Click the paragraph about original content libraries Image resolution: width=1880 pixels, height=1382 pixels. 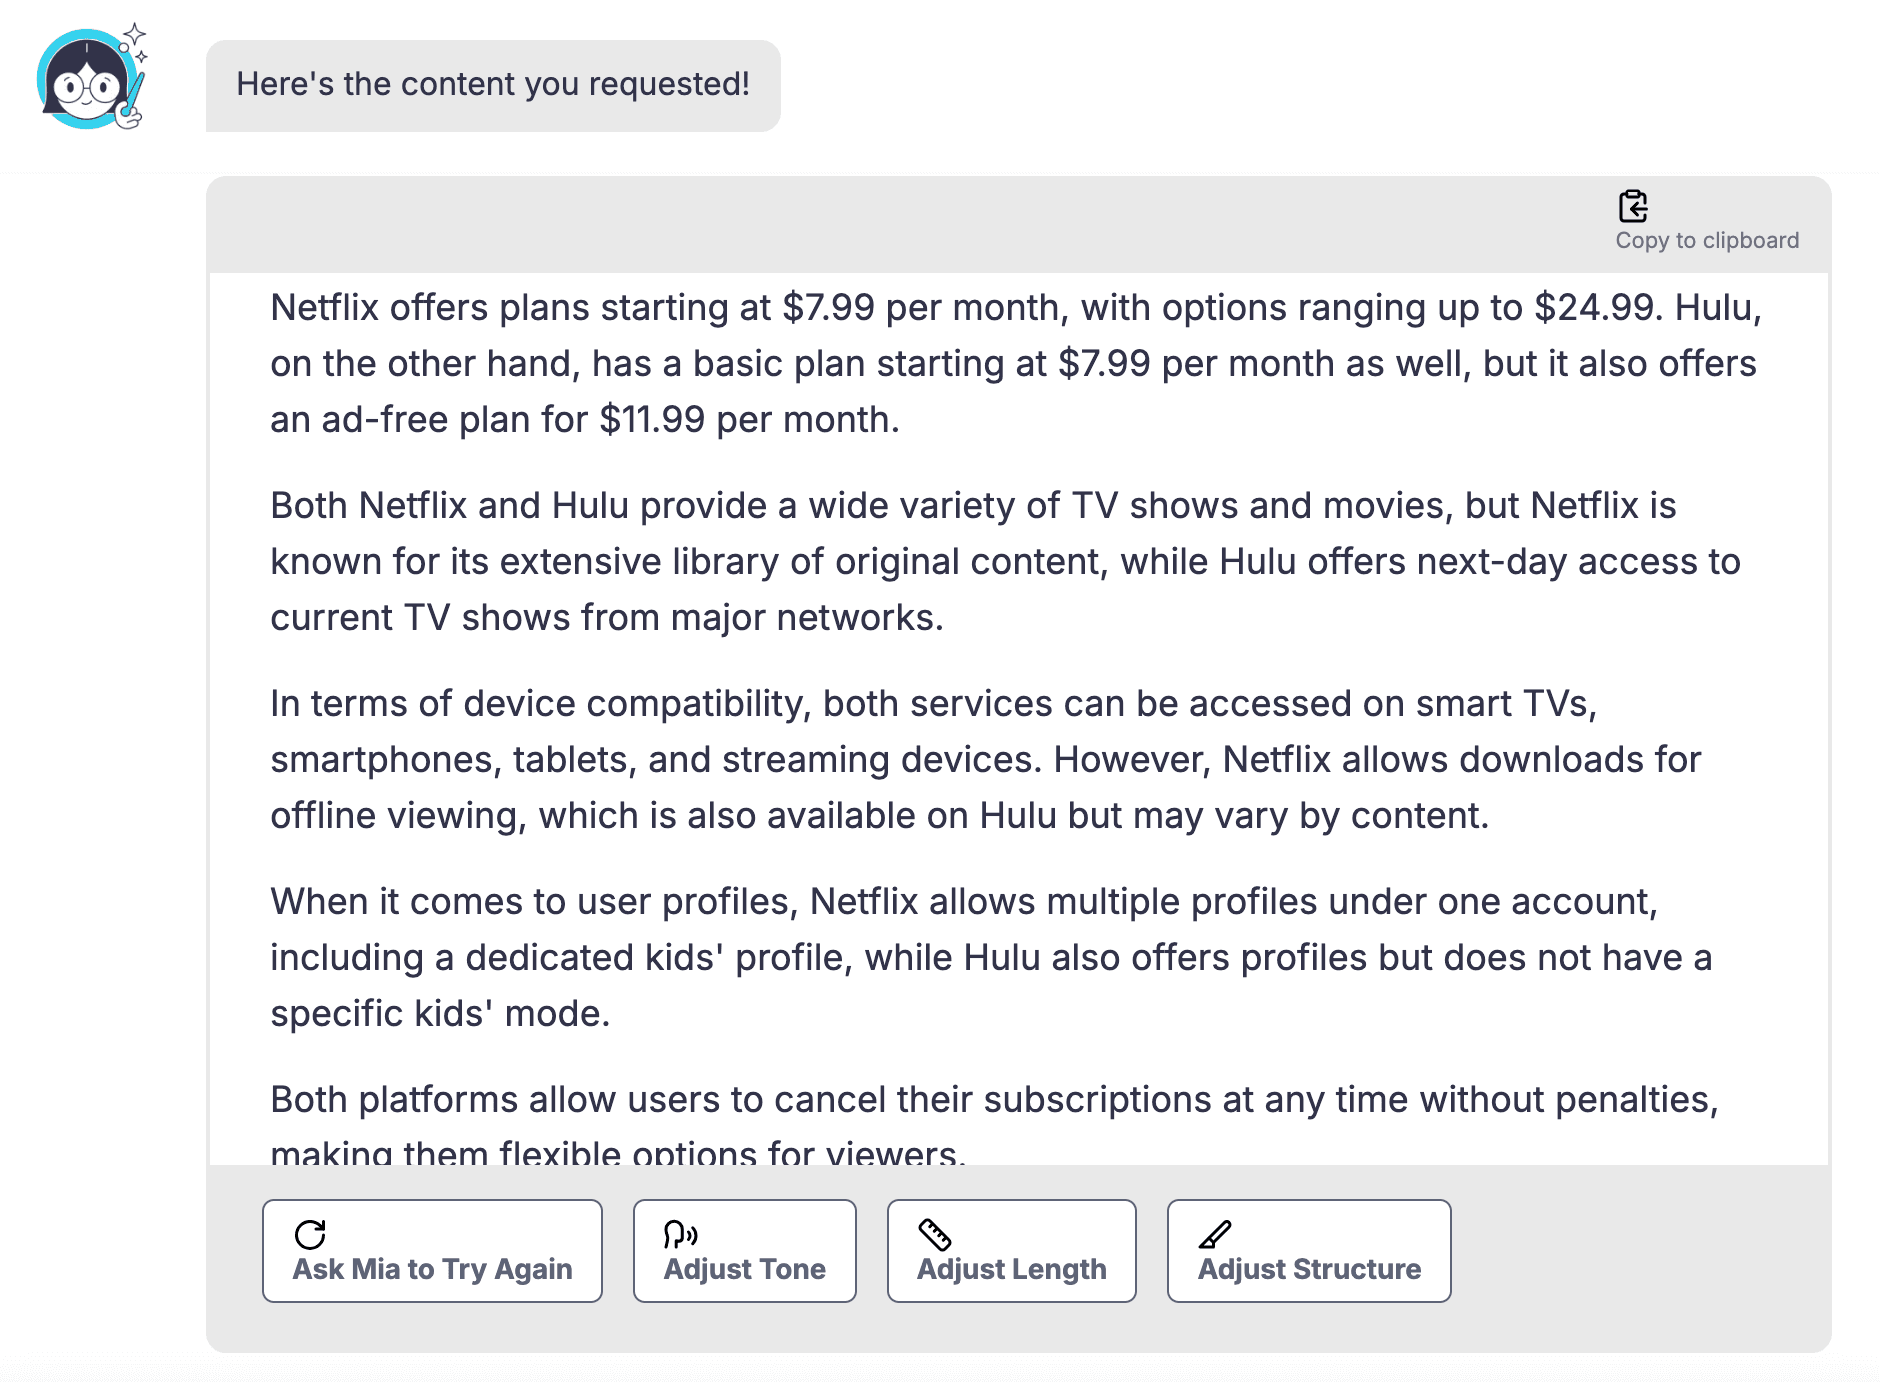[x=1005, y=562]
